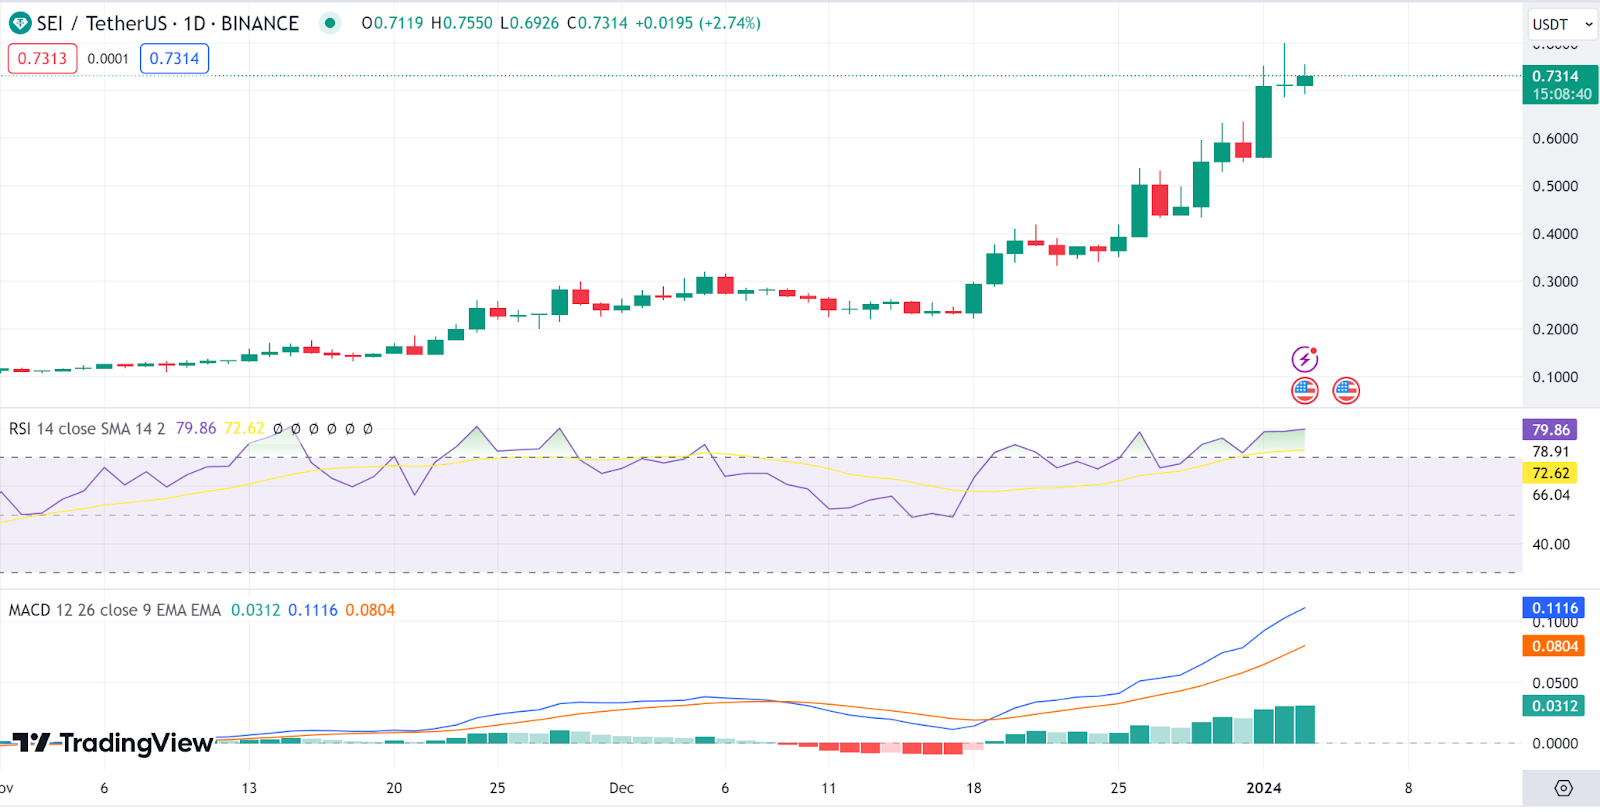Click the SEI / TetherUS symbol title
Image resolution: width=1600 pixels, height=812 pixels.
(x=168, y=23)
